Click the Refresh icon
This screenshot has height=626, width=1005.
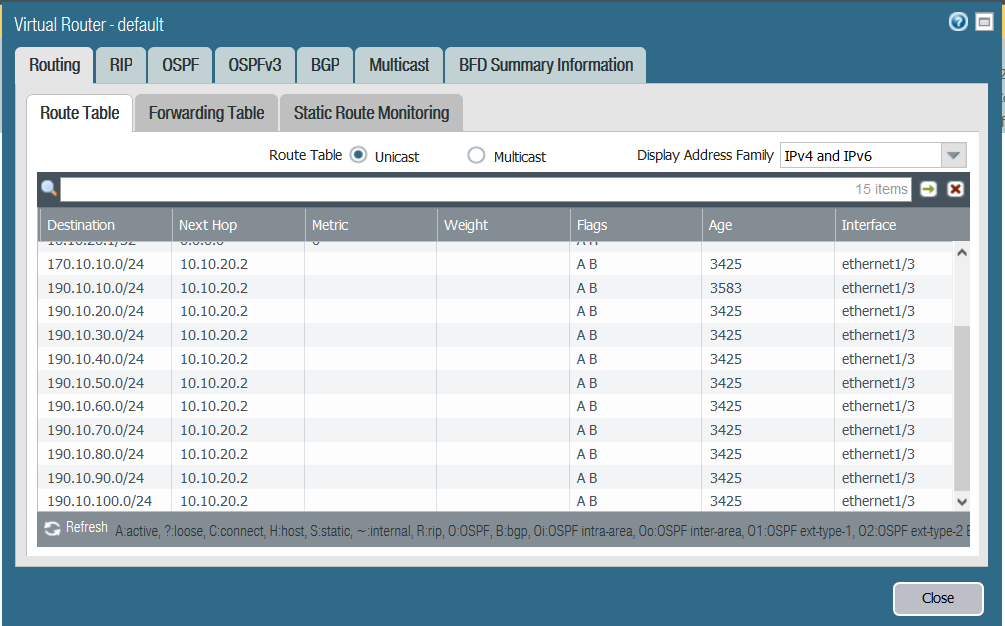point(52,528)
